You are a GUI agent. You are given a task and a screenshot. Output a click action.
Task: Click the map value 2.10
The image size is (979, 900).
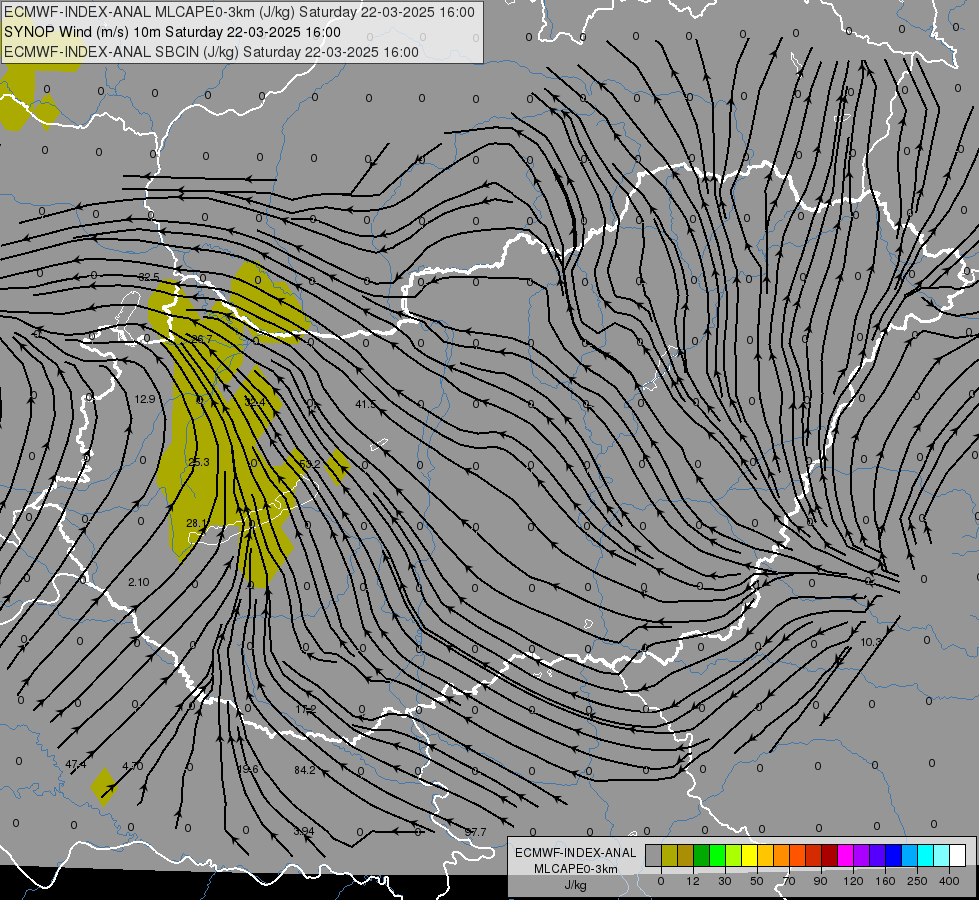[x=139, y=582]
